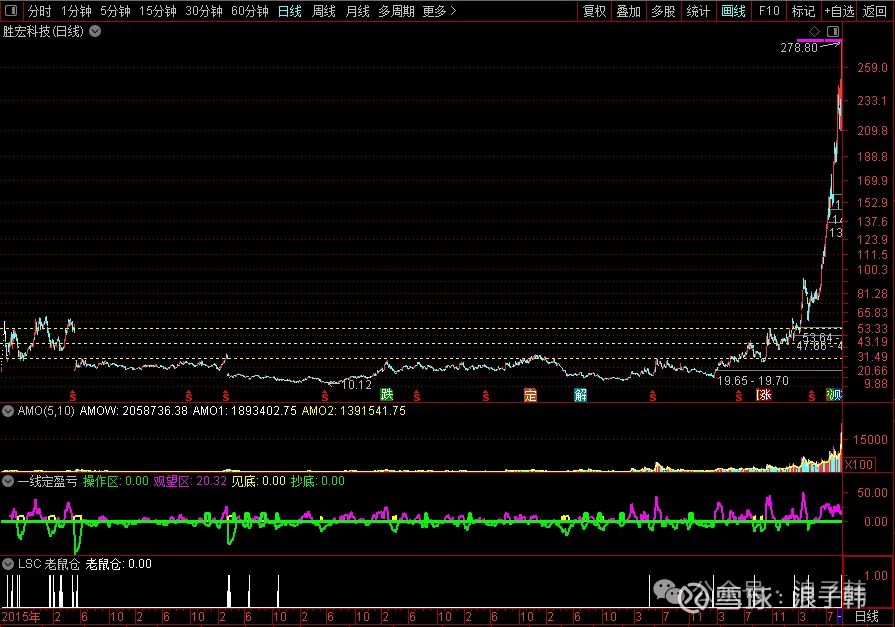The width and height of the screenshot is (895, 627).
Task: Switch to the 分时 view
Action: point(39,11)
